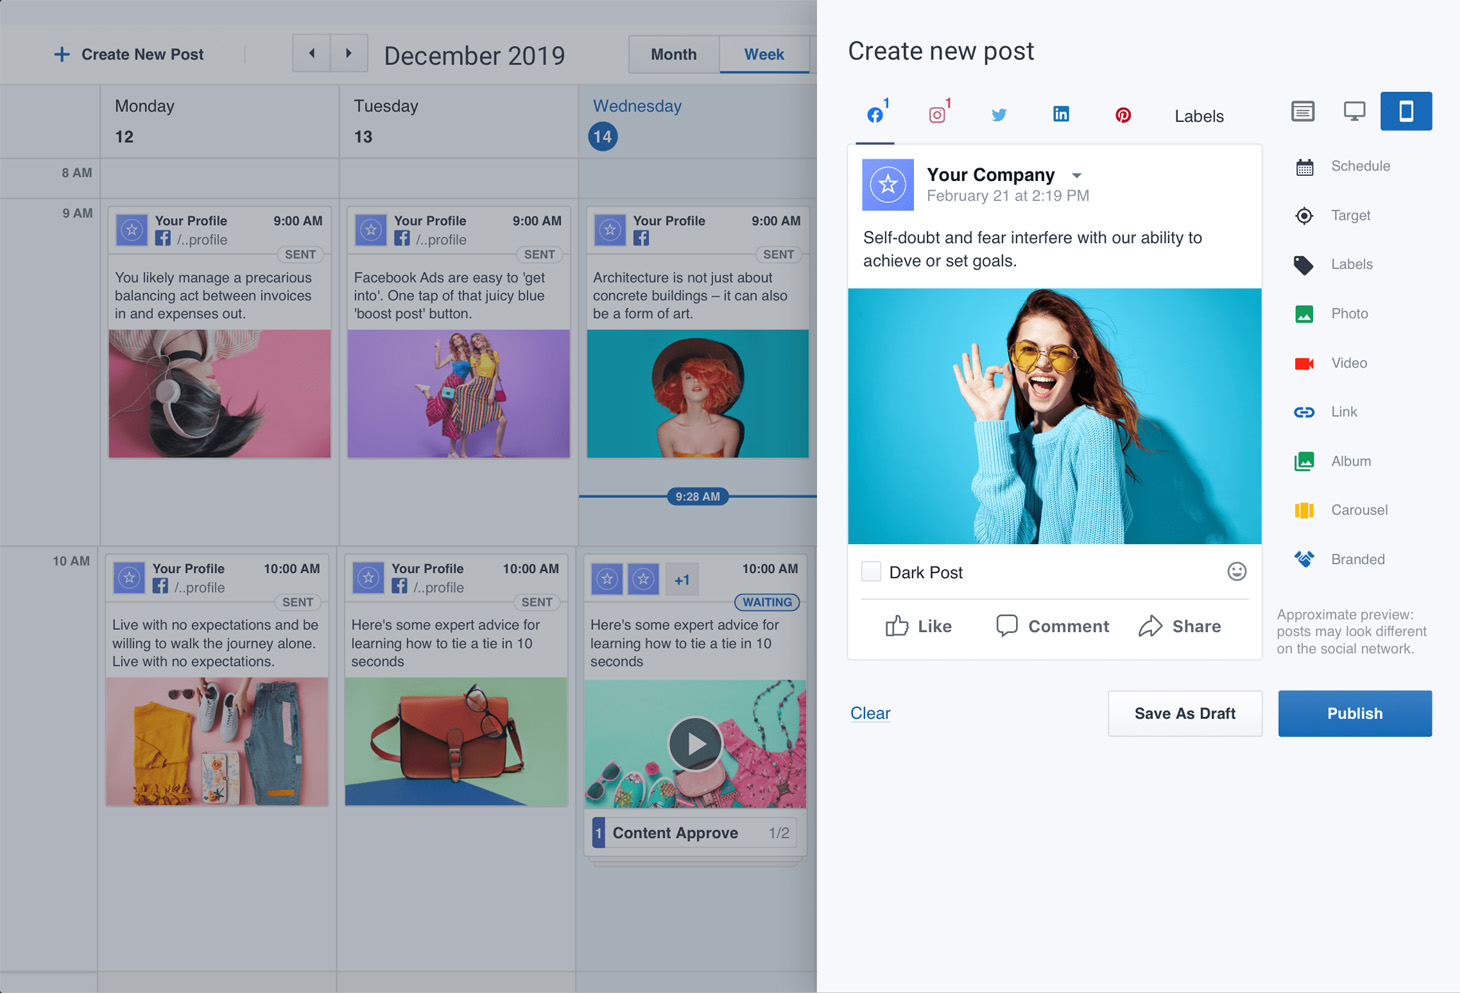Play the video in the Waiting post

pyautogui.click(x=695, y=743)
